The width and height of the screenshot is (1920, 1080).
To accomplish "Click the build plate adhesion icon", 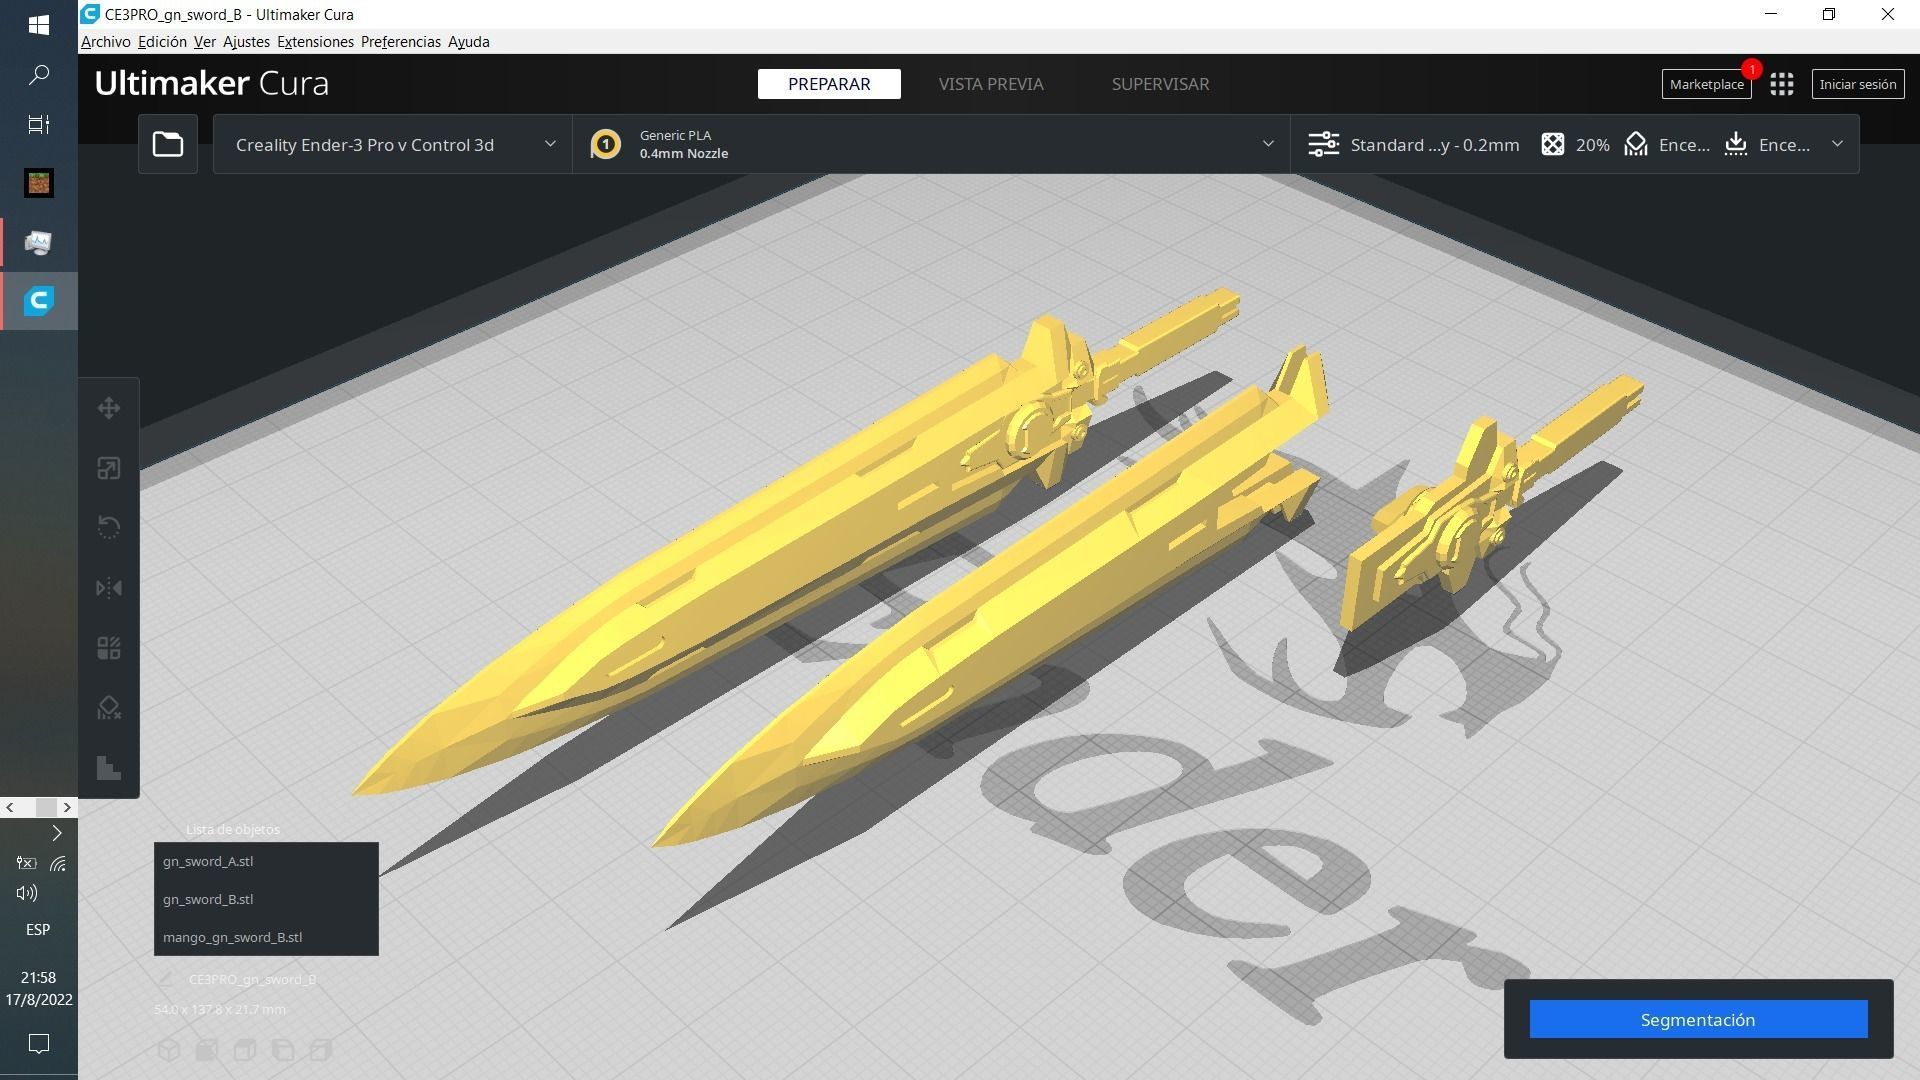I will pyautogui.click(x=1736, y=144).
